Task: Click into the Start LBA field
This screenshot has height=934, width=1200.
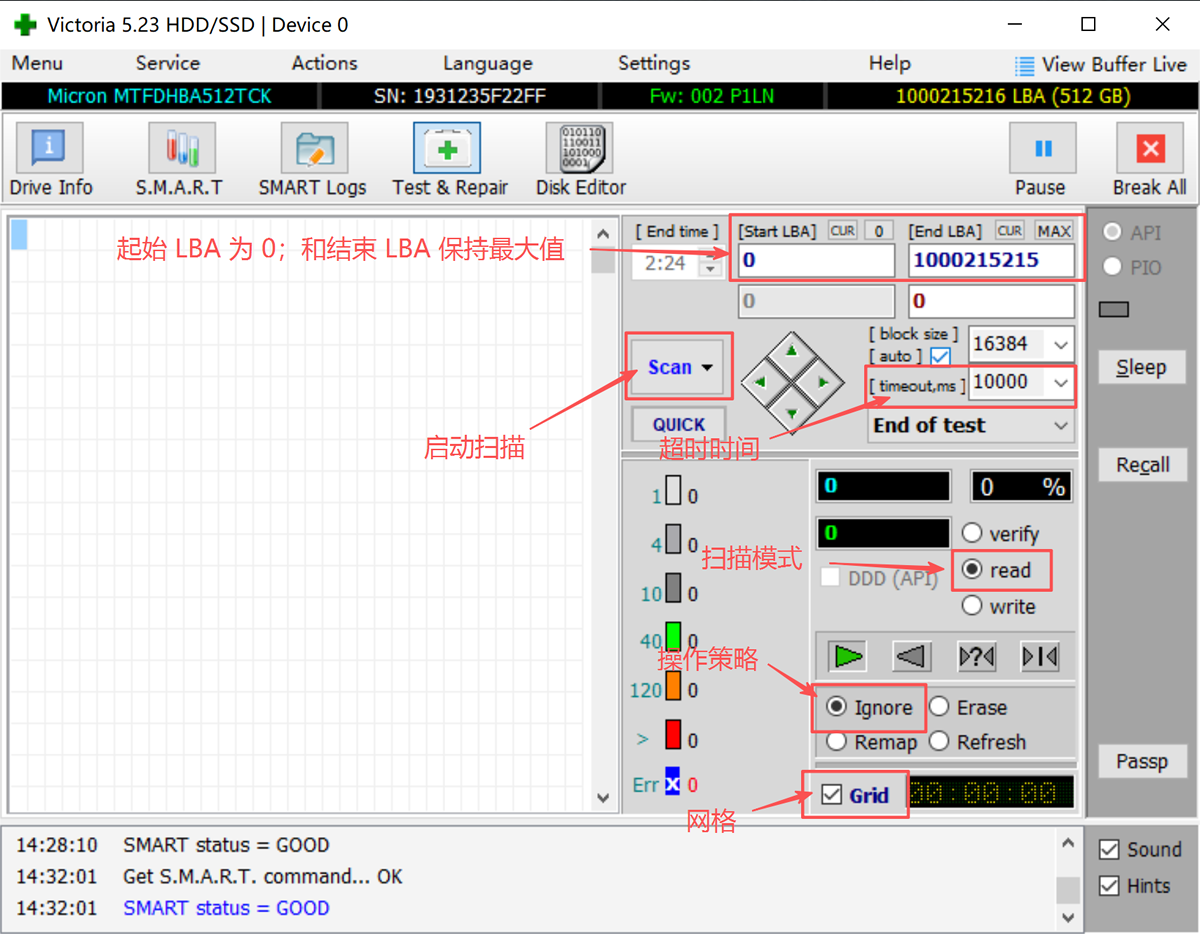Action: point(816,261)
